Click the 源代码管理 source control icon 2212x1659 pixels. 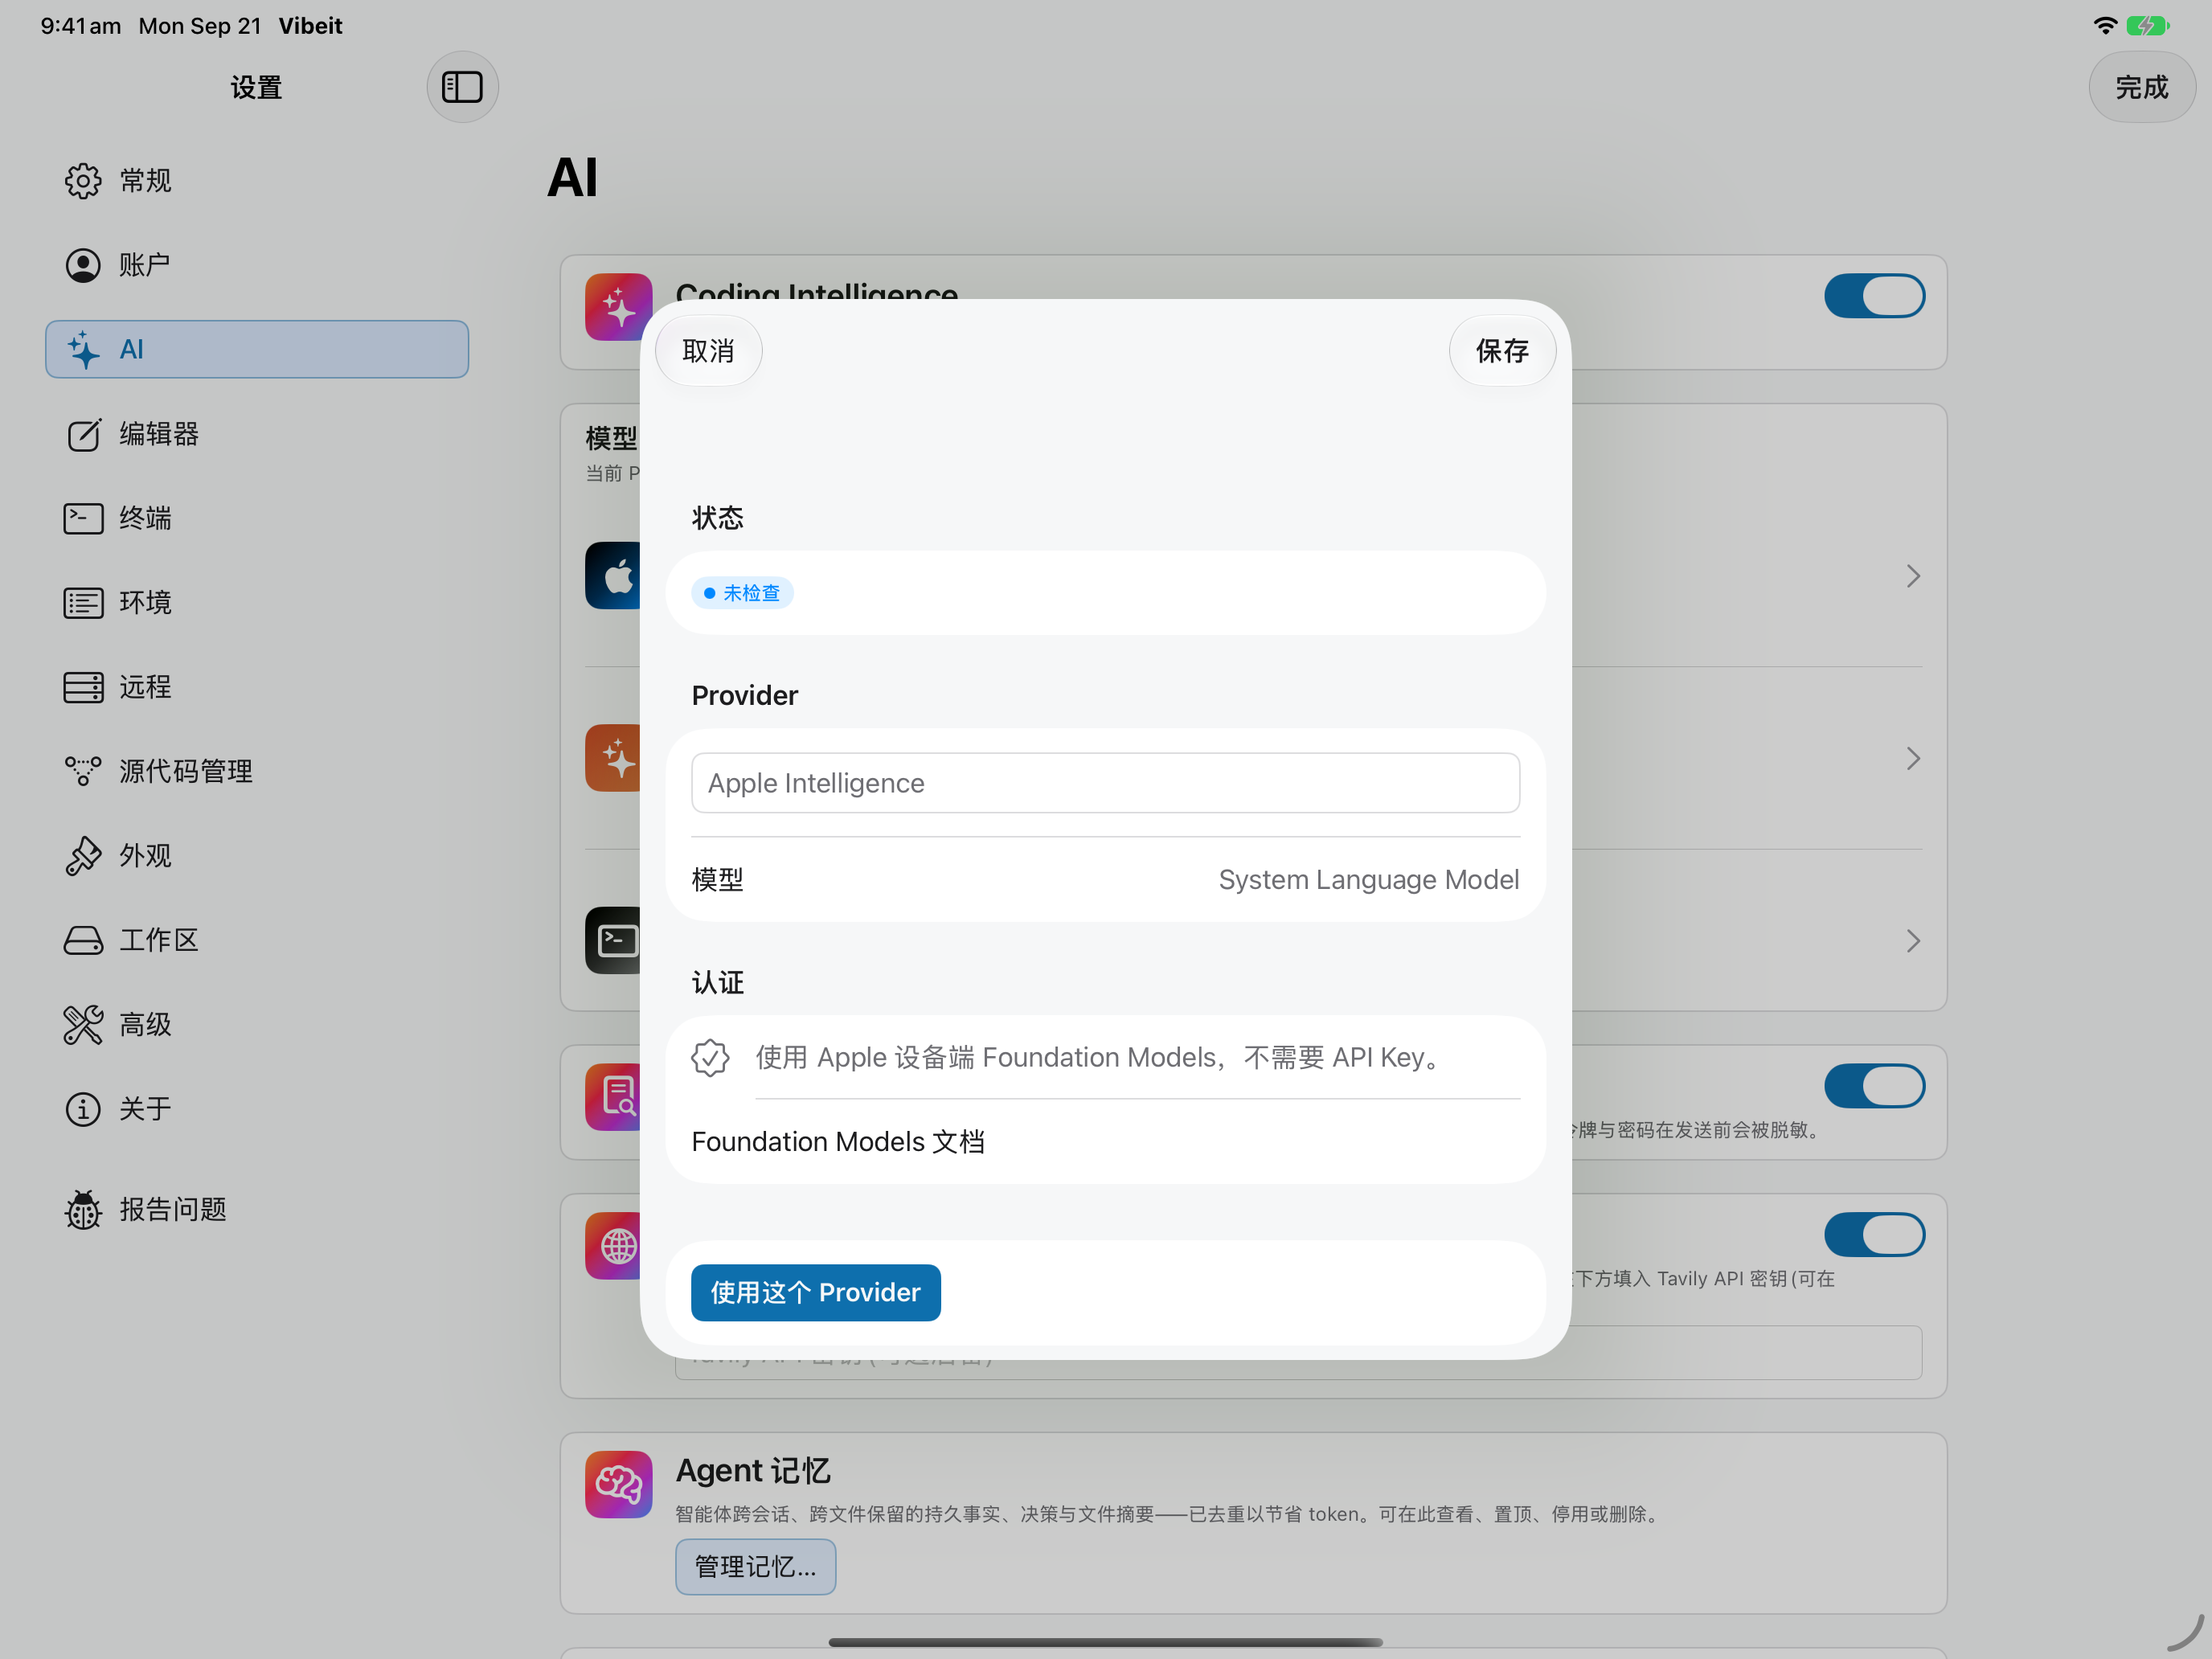coord(83,771)
